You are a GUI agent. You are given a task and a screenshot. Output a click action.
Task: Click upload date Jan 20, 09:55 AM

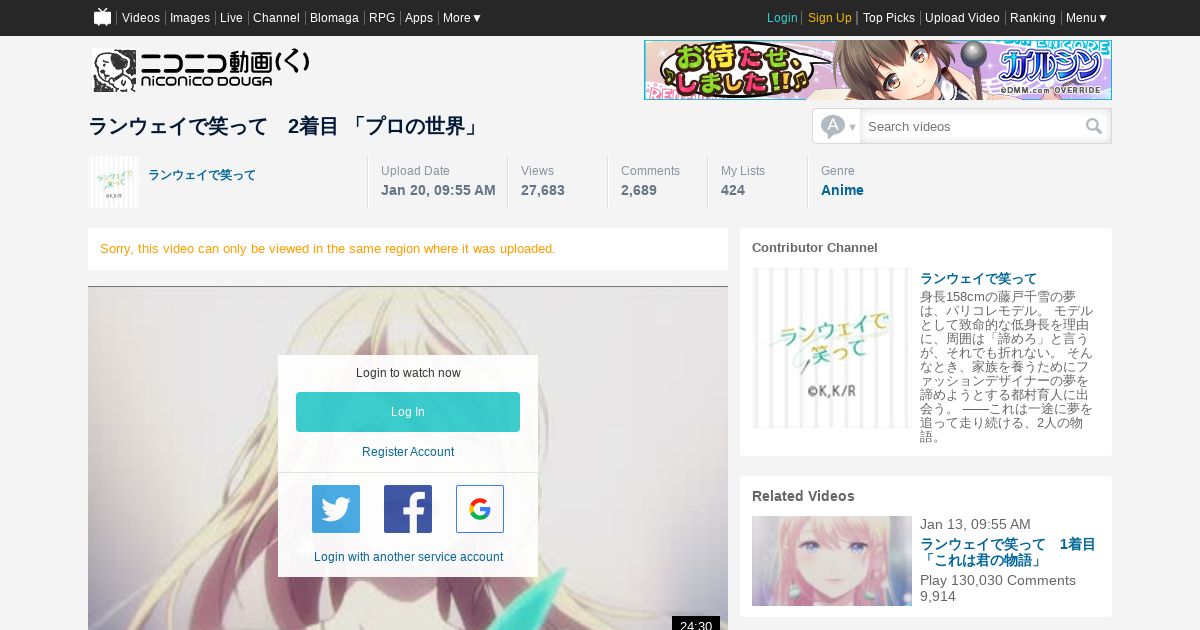coord(438,190)
